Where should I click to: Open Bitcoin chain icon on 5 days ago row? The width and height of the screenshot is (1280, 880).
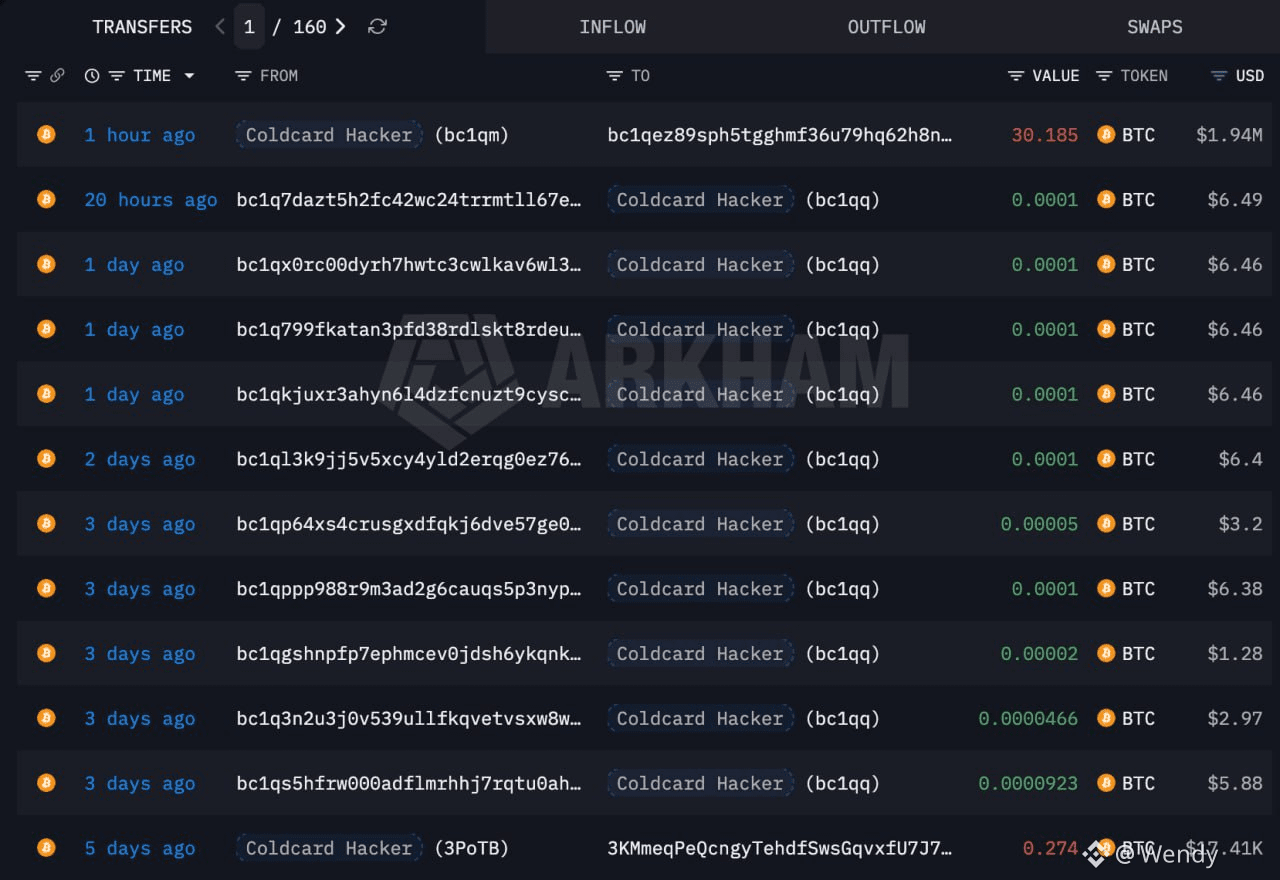[x=46, y=848]
